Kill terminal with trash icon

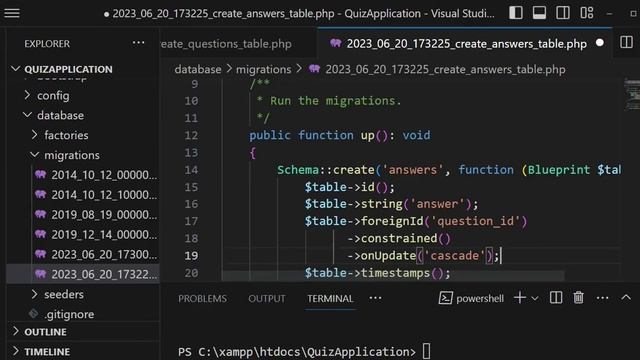[578, 298]
